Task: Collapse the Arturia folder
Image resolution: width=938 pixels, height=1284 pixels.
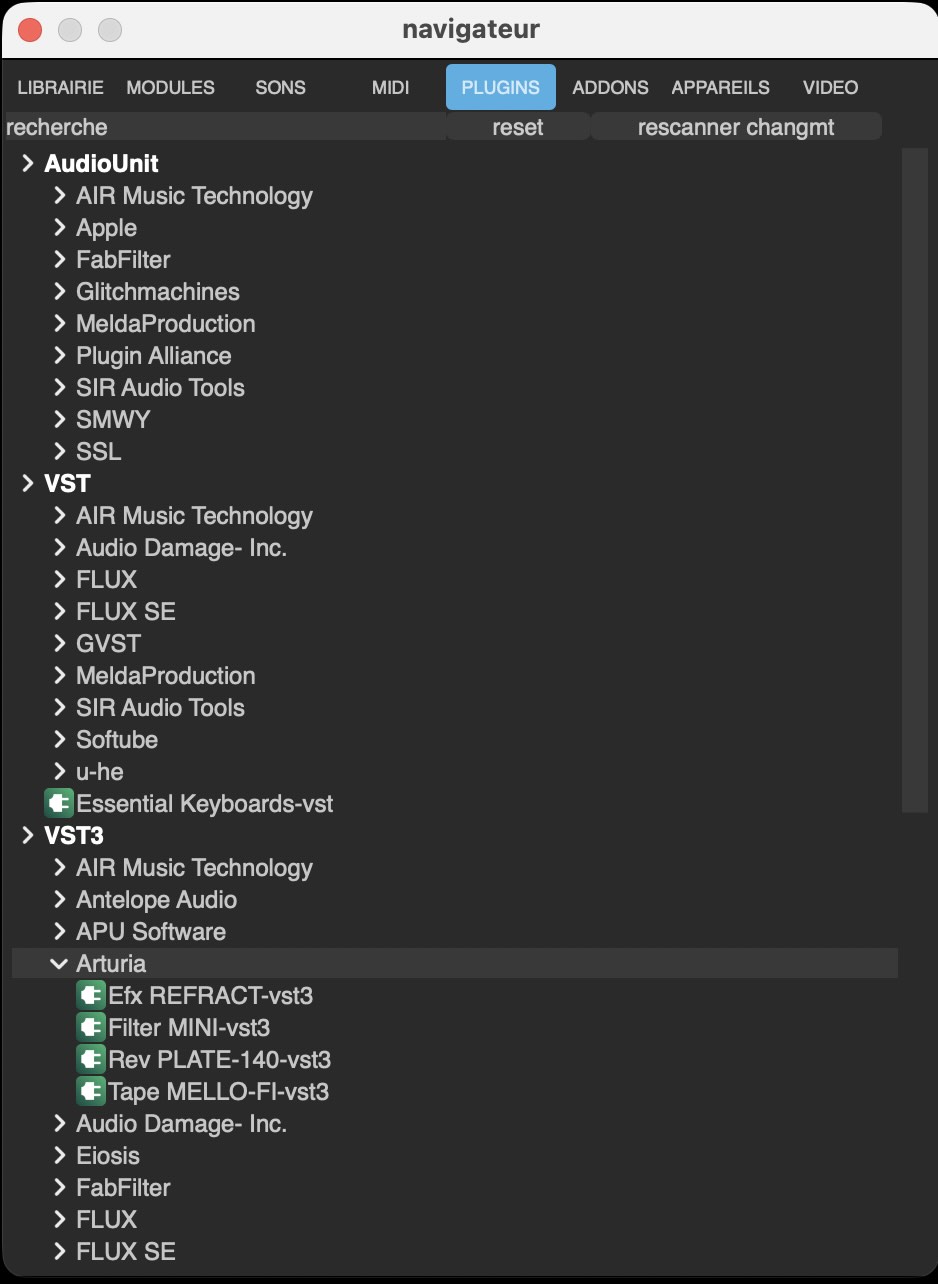Action: click(x=59, y=964)
